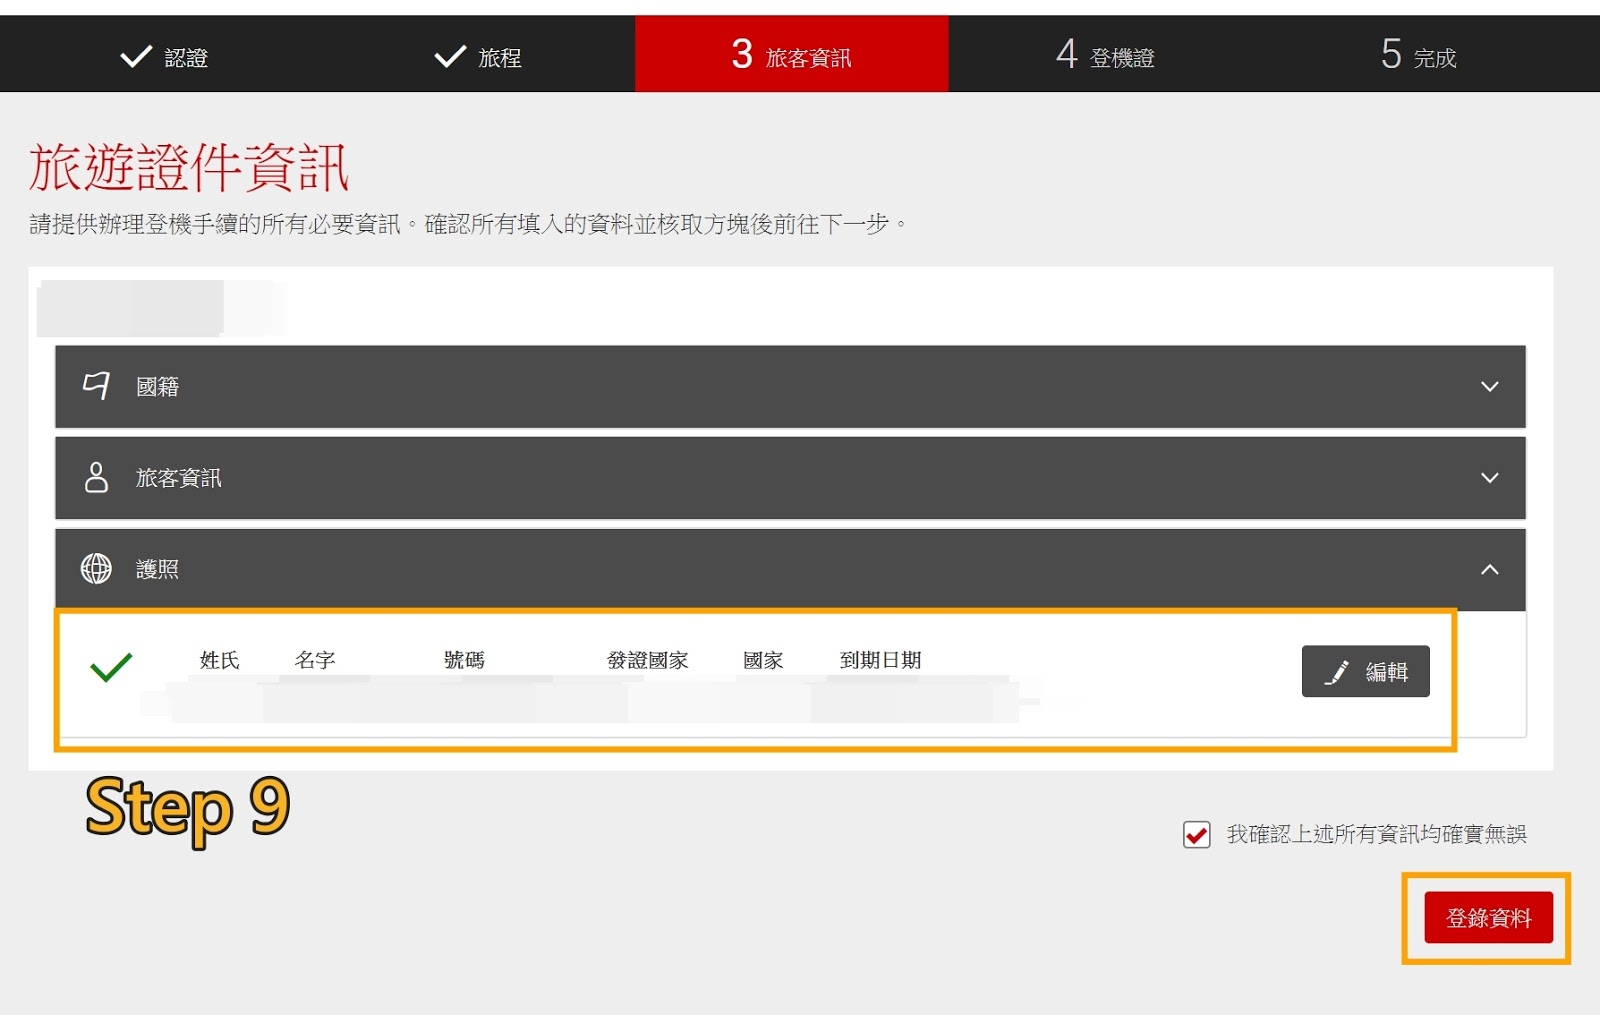Open the 國籍 accordion header

coord(790,387)
